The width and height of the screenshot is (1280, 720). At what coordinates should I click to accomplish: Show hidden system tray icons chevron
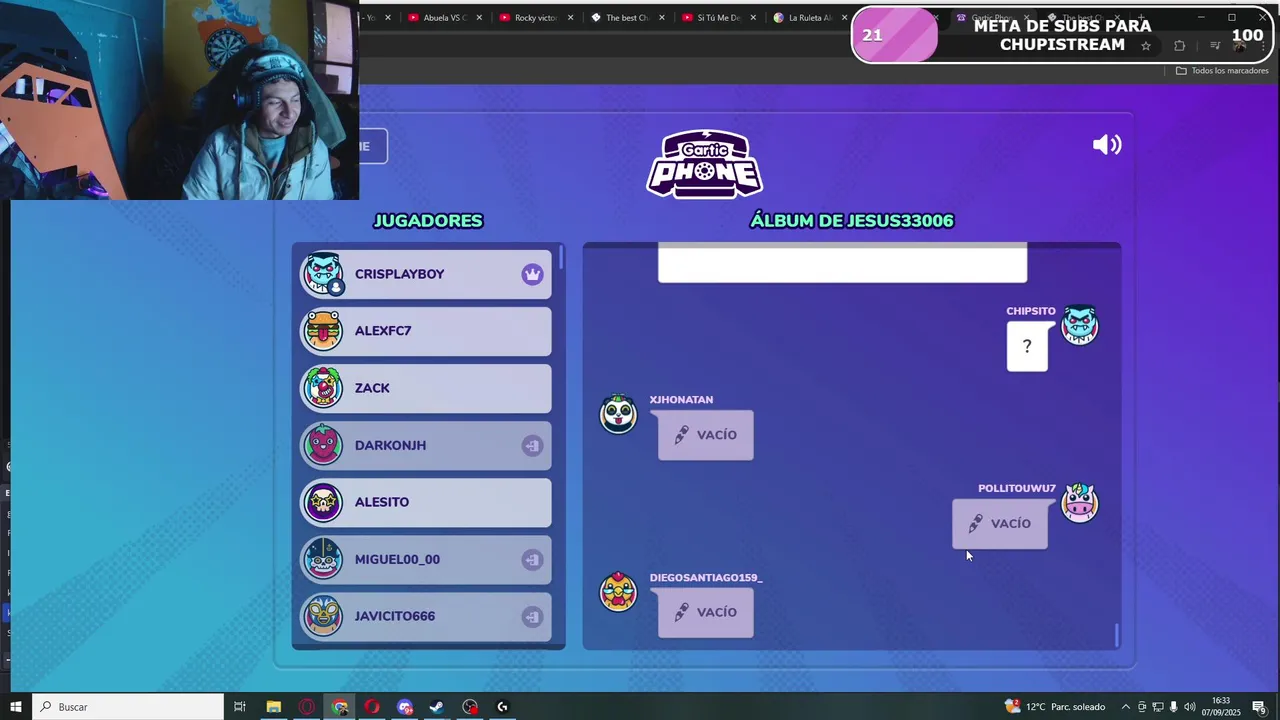(x=1125, y=707)
